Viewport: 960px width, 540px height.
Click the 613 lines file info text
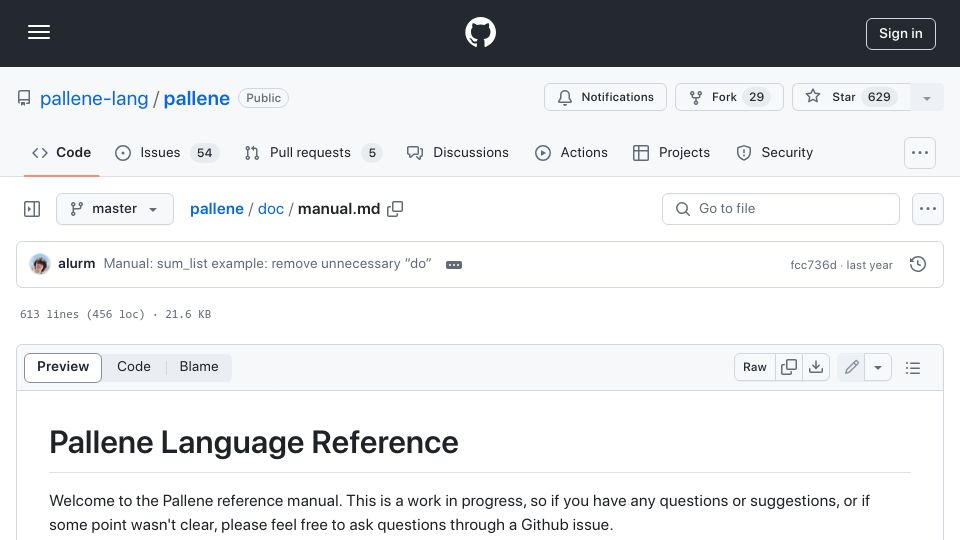[116, 314]
